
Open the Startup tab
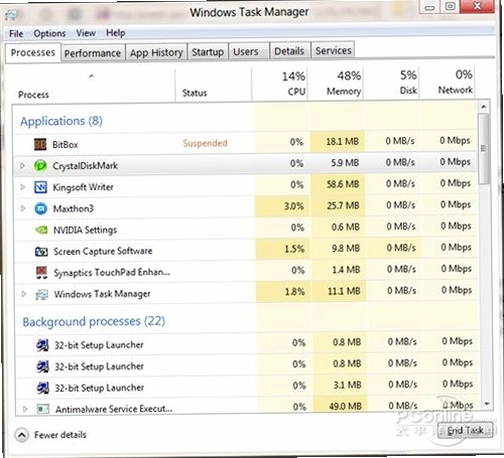(x=208, y=52)
